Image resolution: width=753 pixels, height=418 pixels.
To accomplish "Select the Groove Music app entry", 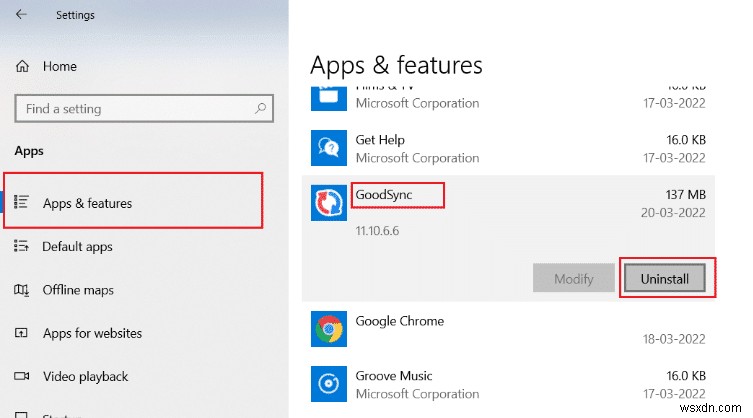I will pyautogui.click(x=508, y=384).
